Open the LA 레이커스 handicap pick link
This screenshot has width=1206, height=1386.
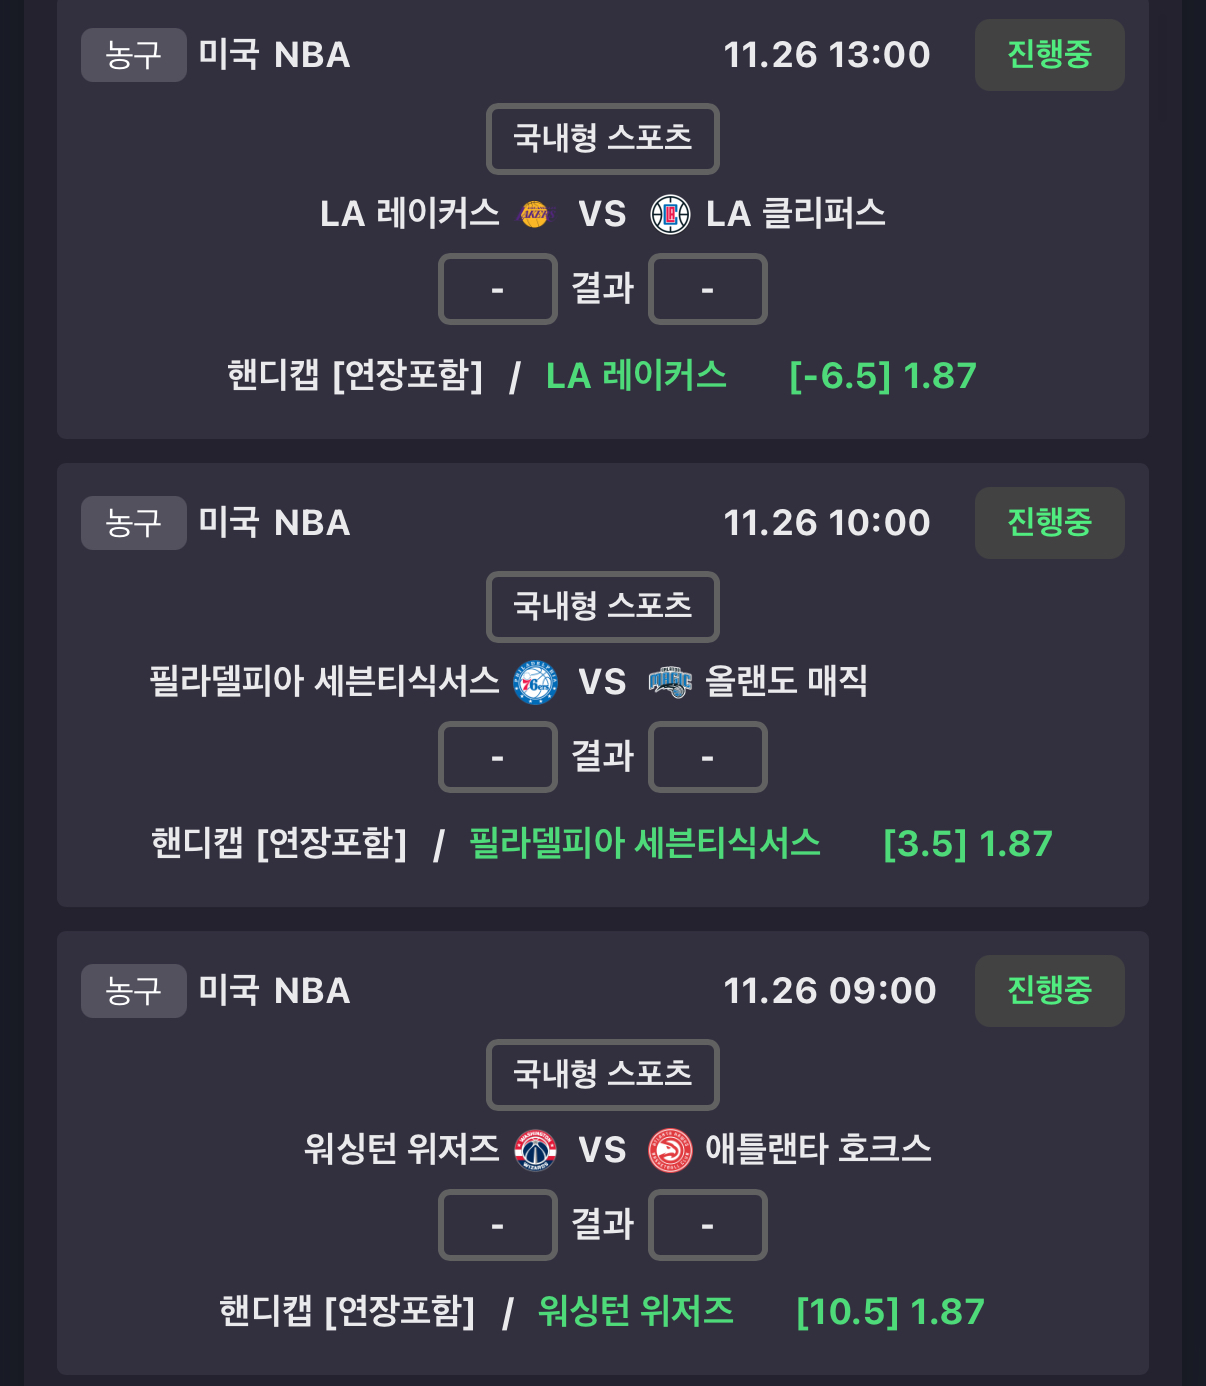636,376
